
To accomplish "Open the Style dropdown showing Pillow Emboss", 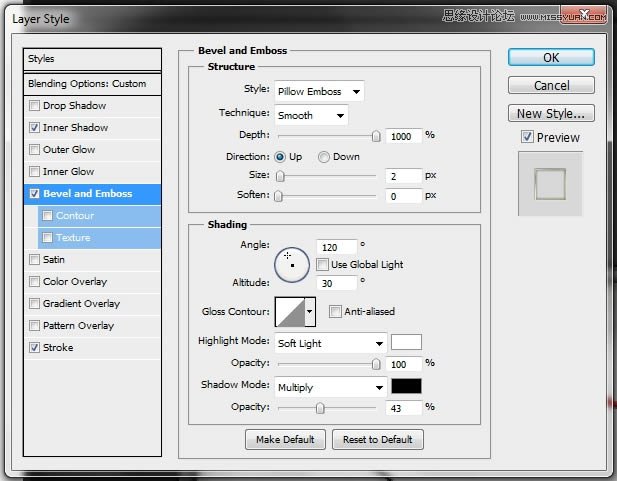I will tap(319, 91).
